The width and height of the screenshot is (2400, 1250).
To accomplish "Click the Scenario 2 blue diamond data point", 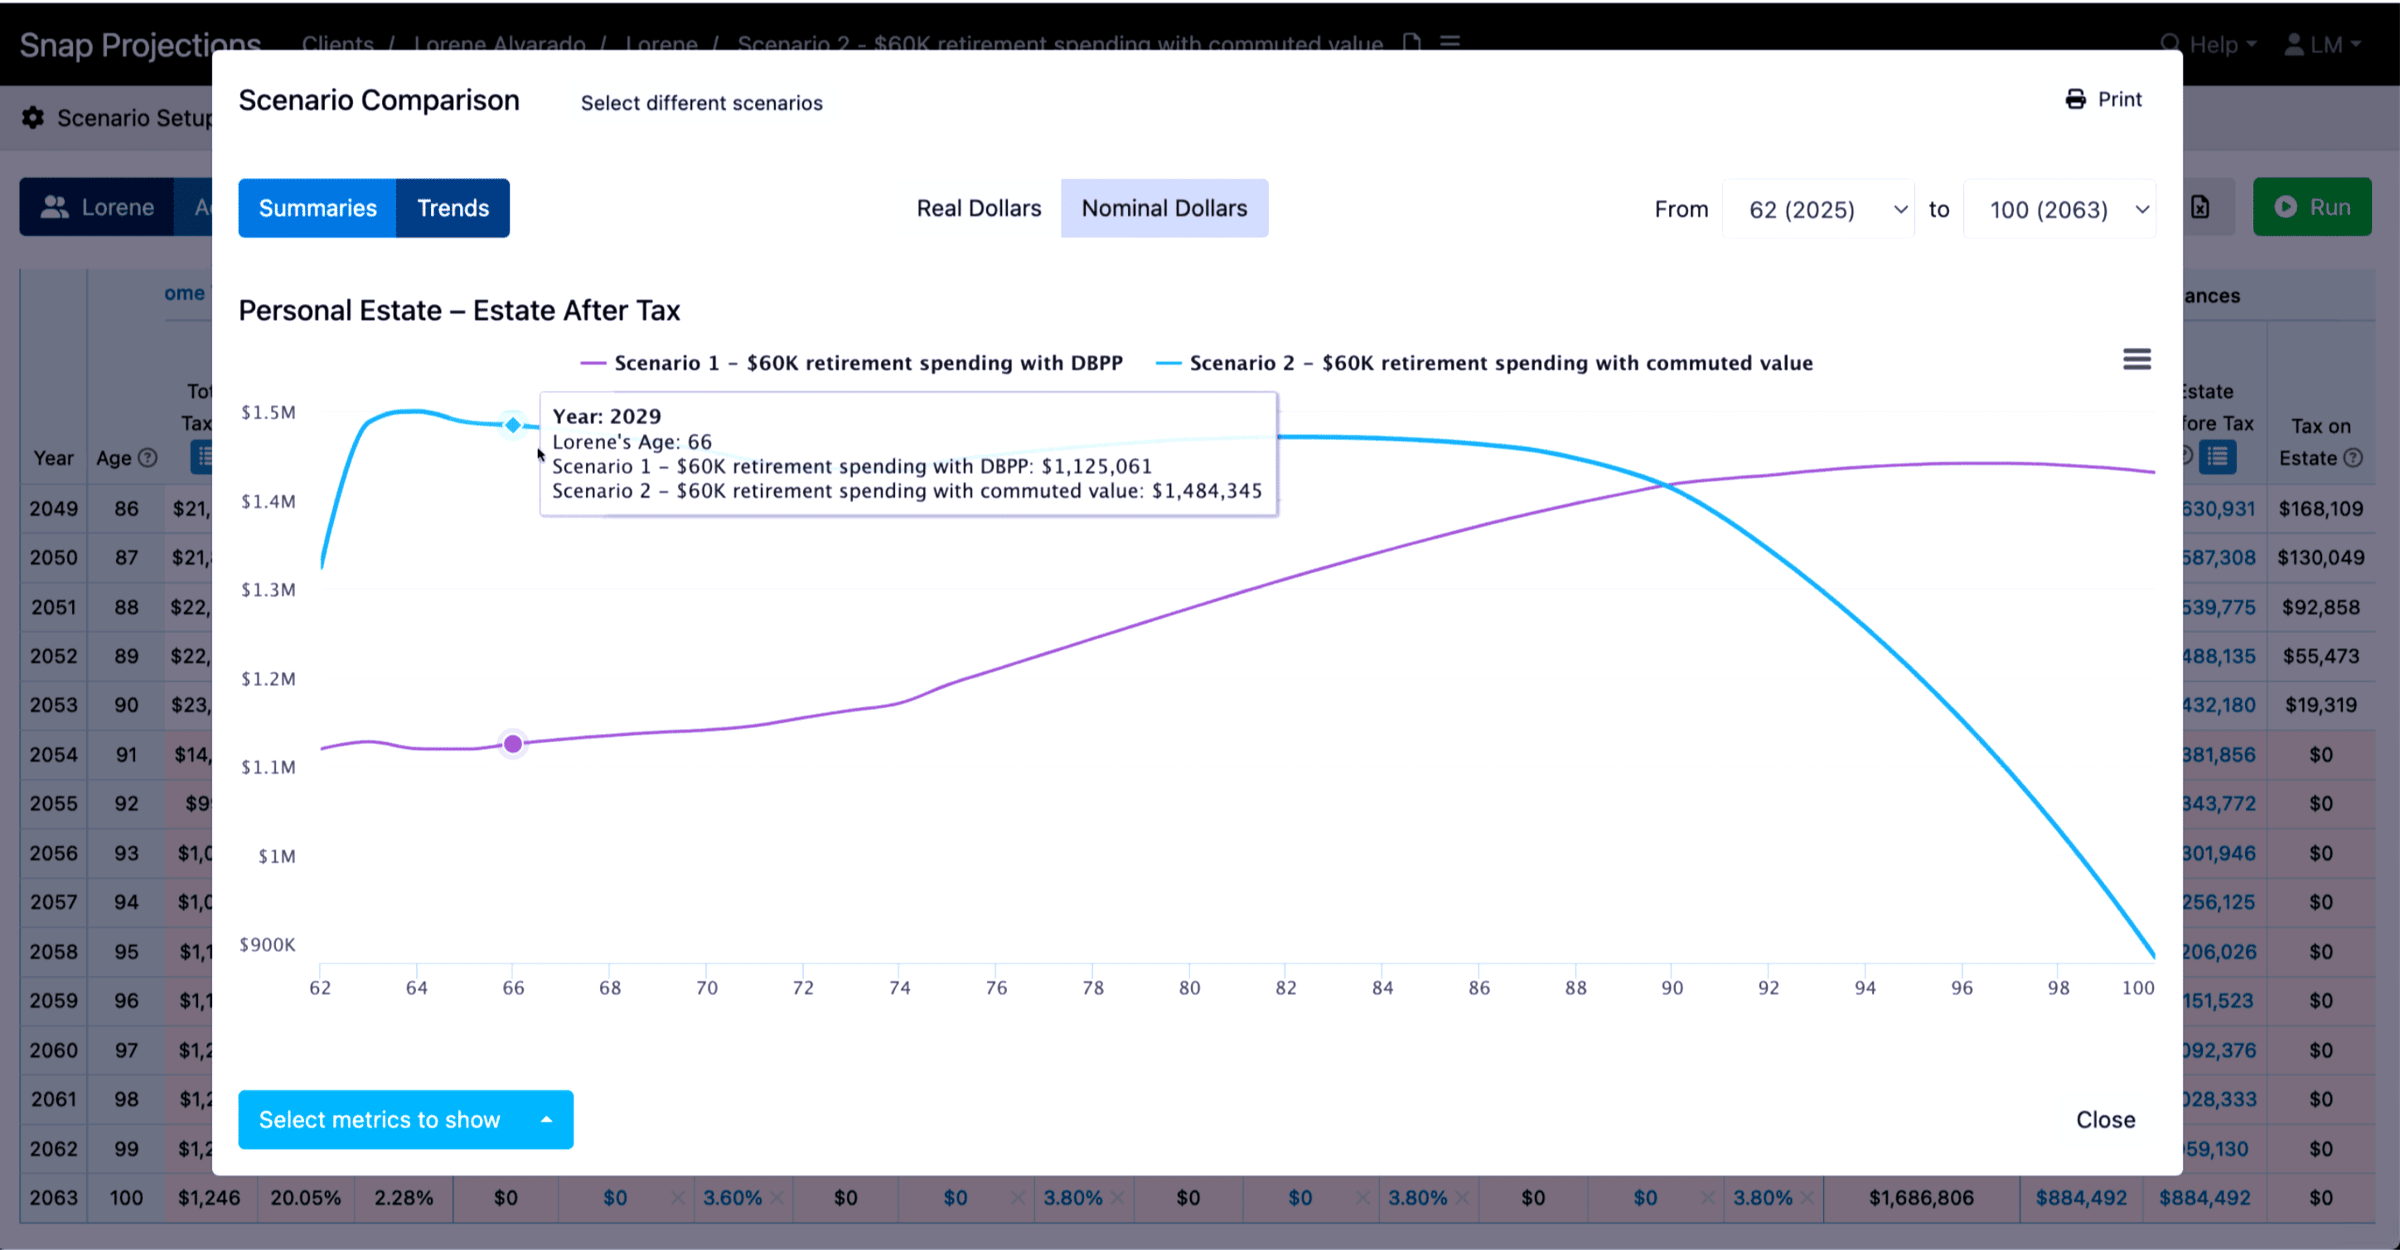I will [513, 425].
